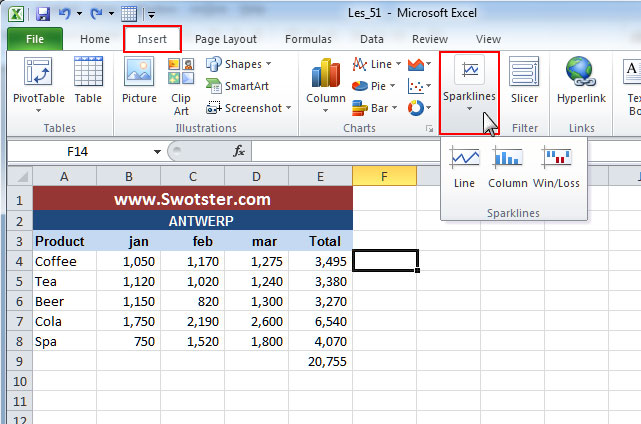Expand the Name Box dropdown arrow
641x424 pixels.
[157, 152]
